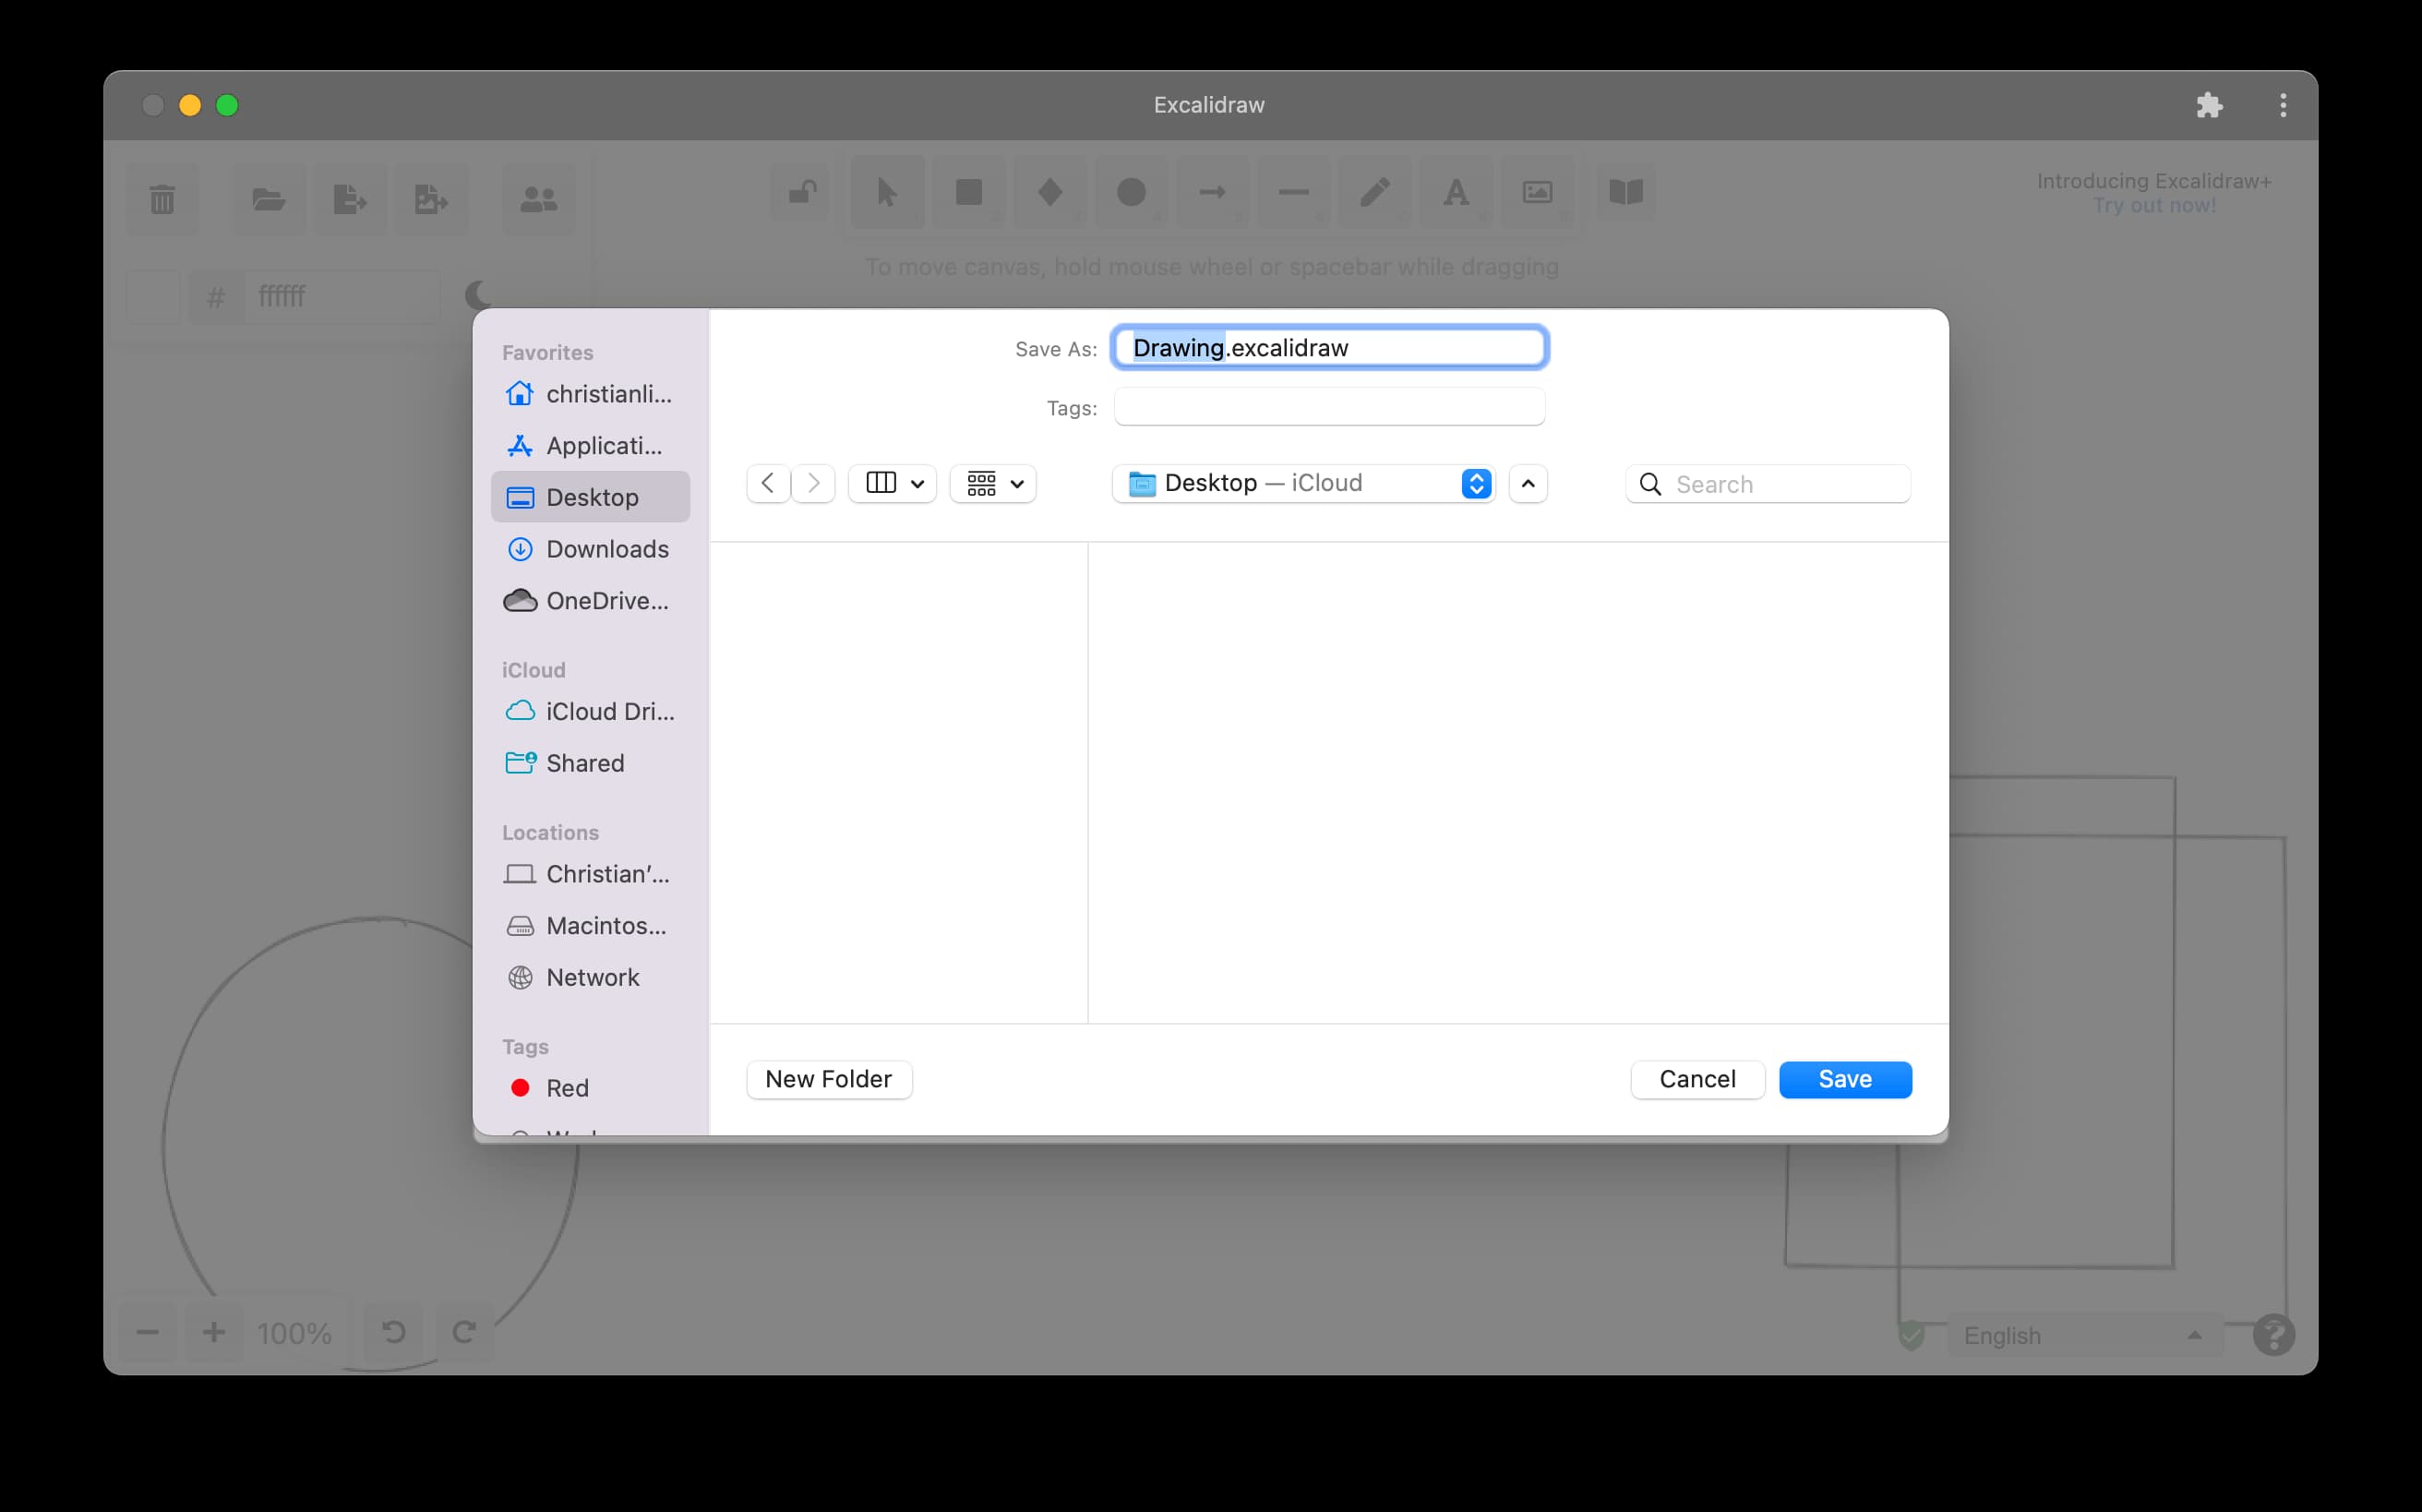Image resolution: width=2422 pixels, height=1512 pixels.
Task: Click the Save button
Action: pos(1844,1079)
